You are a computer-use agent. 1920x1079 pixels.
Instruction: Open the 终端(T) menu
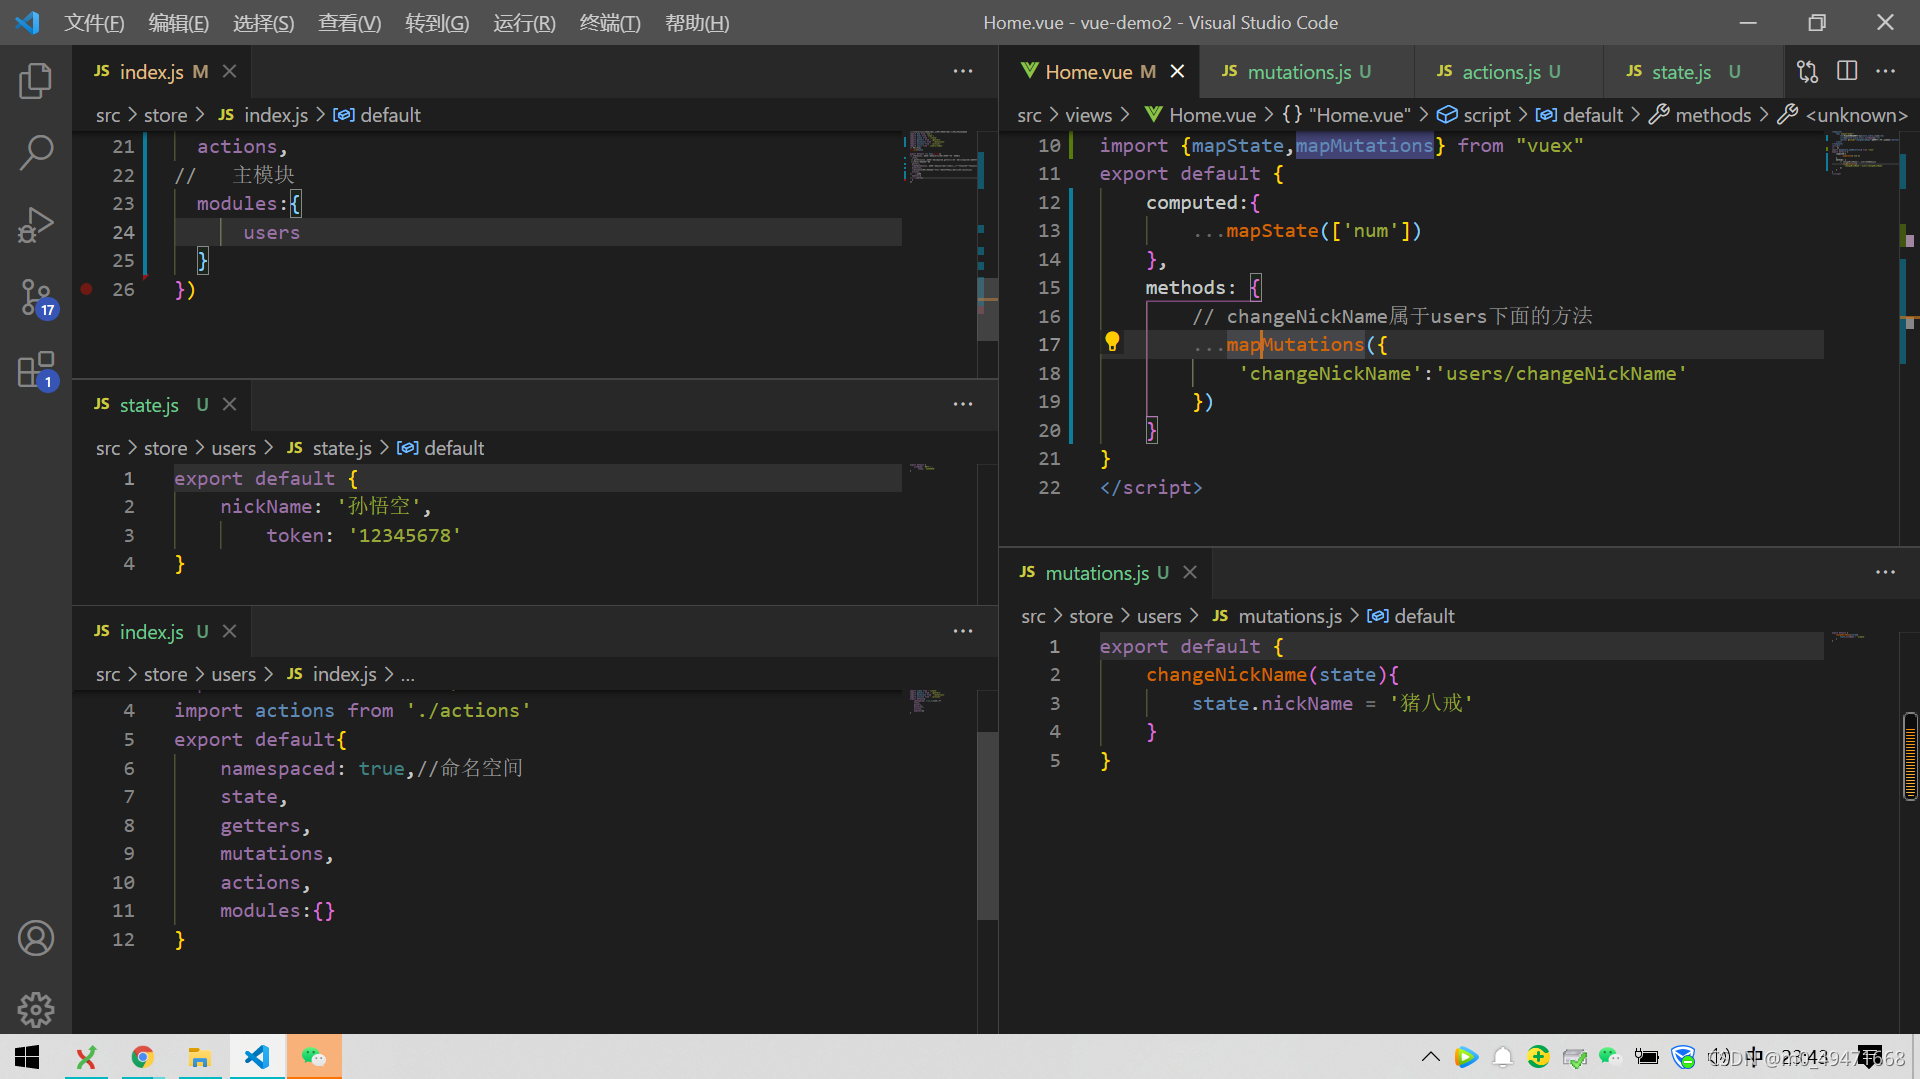pyautogui.click(x=610, y=22)
